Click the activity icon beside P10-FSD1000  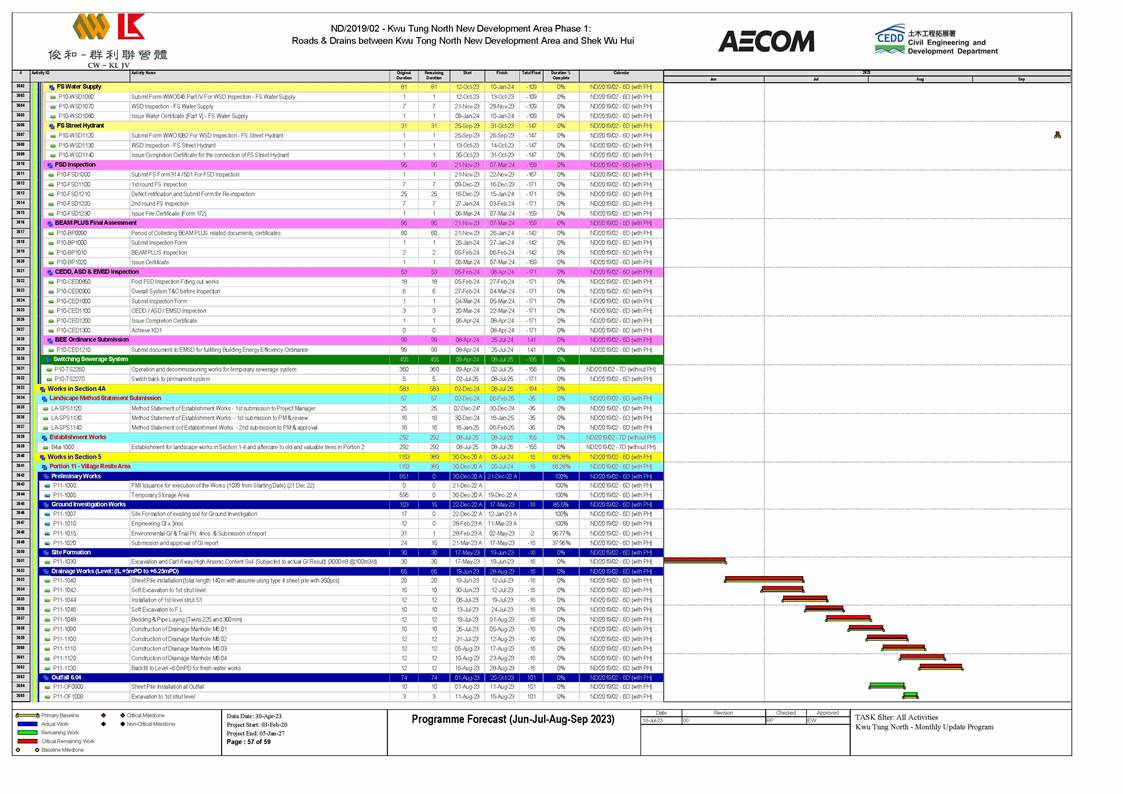(x=52, y=175)
